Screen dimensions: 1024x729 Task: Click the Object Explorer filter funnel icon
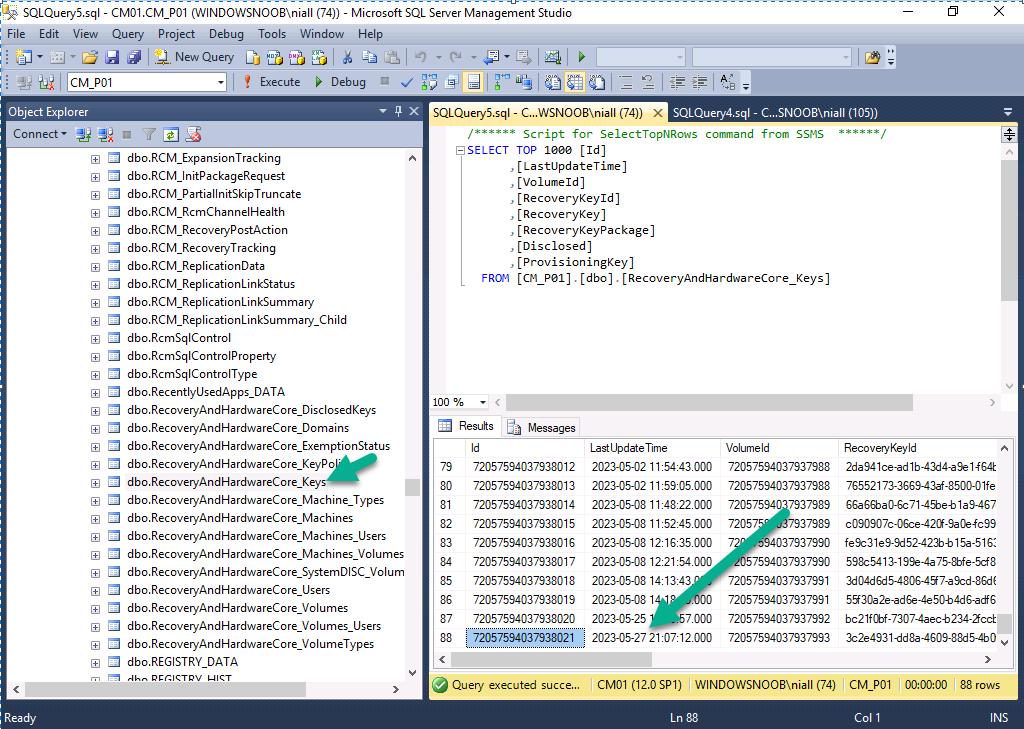[x=149, y=135]
